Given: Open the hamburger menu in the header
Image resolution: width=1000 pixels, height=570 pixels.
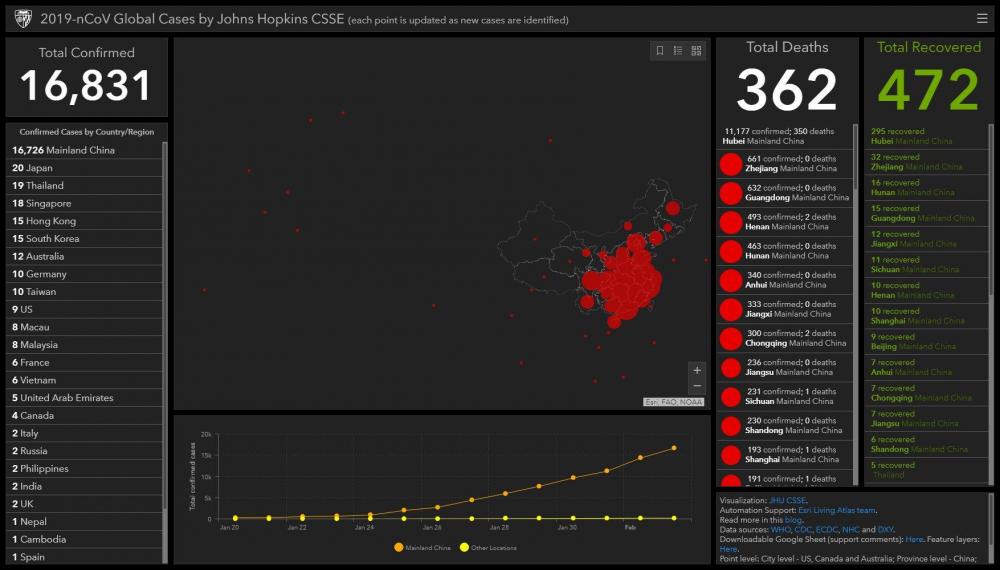Looking at the screenshot, I should [981, 18].
